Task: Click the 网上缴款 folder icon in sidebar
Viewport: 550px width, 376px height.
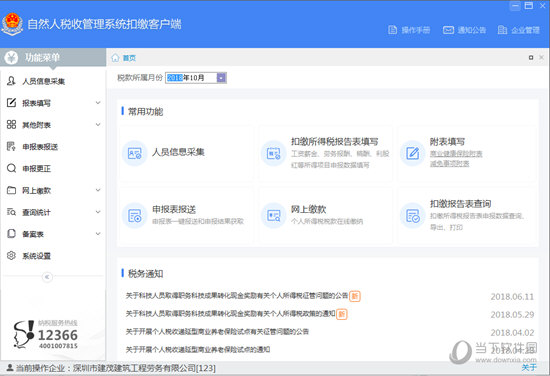Action: (x=11, y=190)
